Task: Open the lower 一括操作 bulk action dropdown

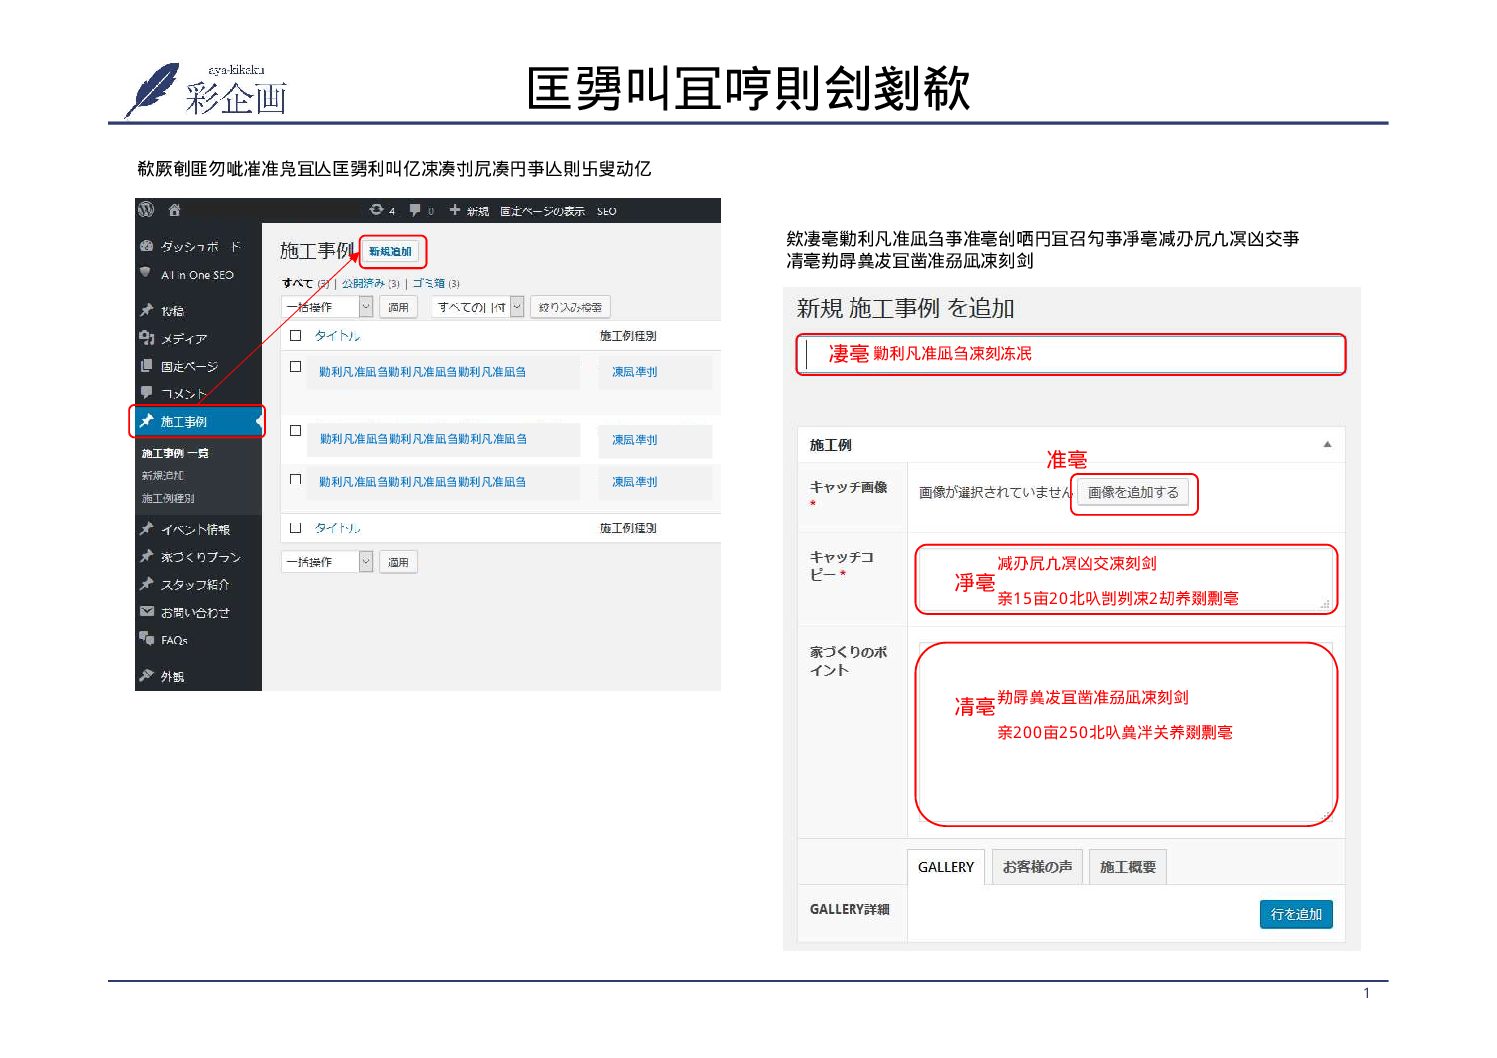Action: pos(327,562)
